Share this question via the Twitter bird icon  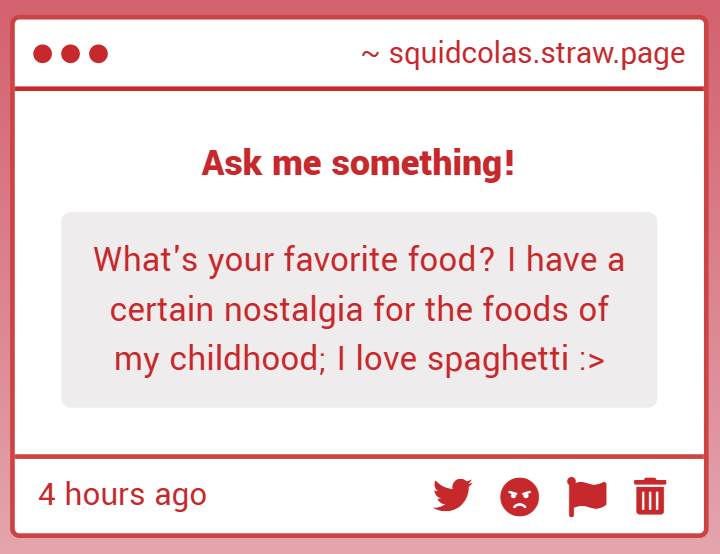[x=452, y=495]
